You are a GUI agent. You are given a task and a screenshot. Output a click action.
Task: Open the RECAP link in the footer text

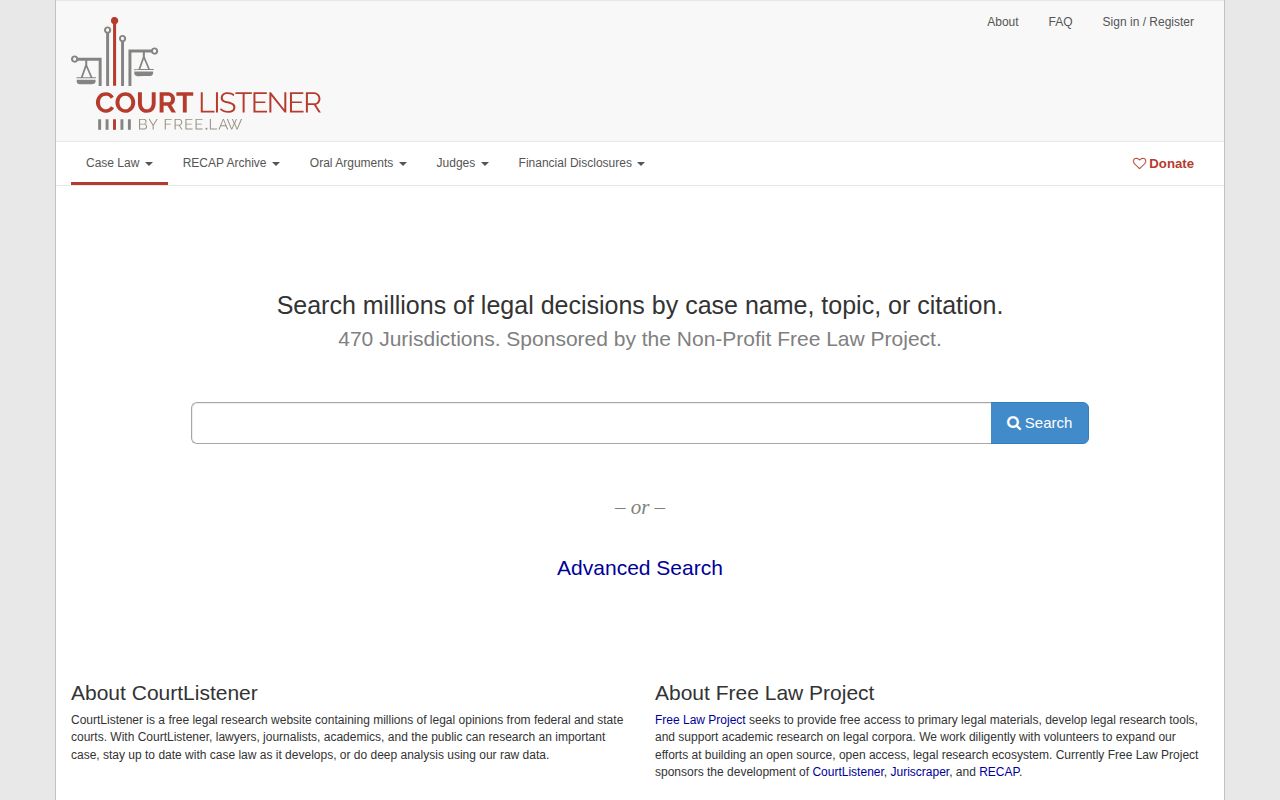tap(999, 771)
